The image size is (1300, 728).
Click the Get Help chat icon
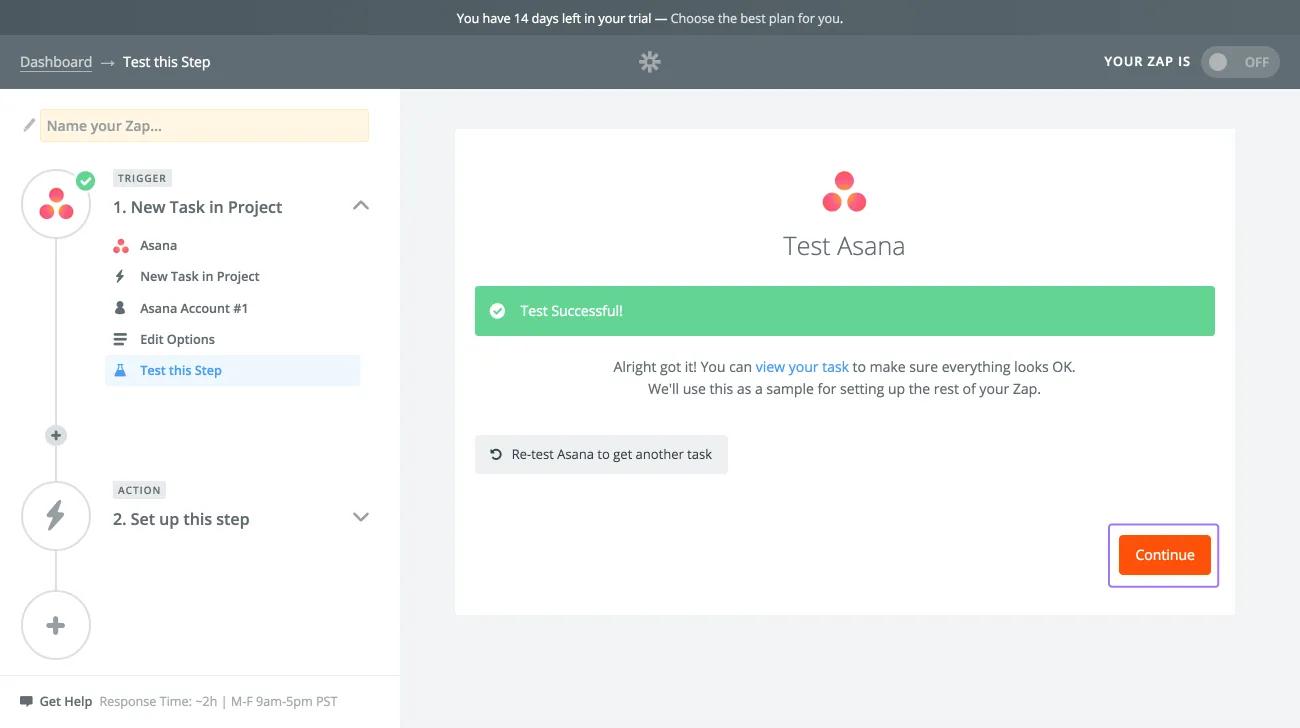tap(27, 701)
